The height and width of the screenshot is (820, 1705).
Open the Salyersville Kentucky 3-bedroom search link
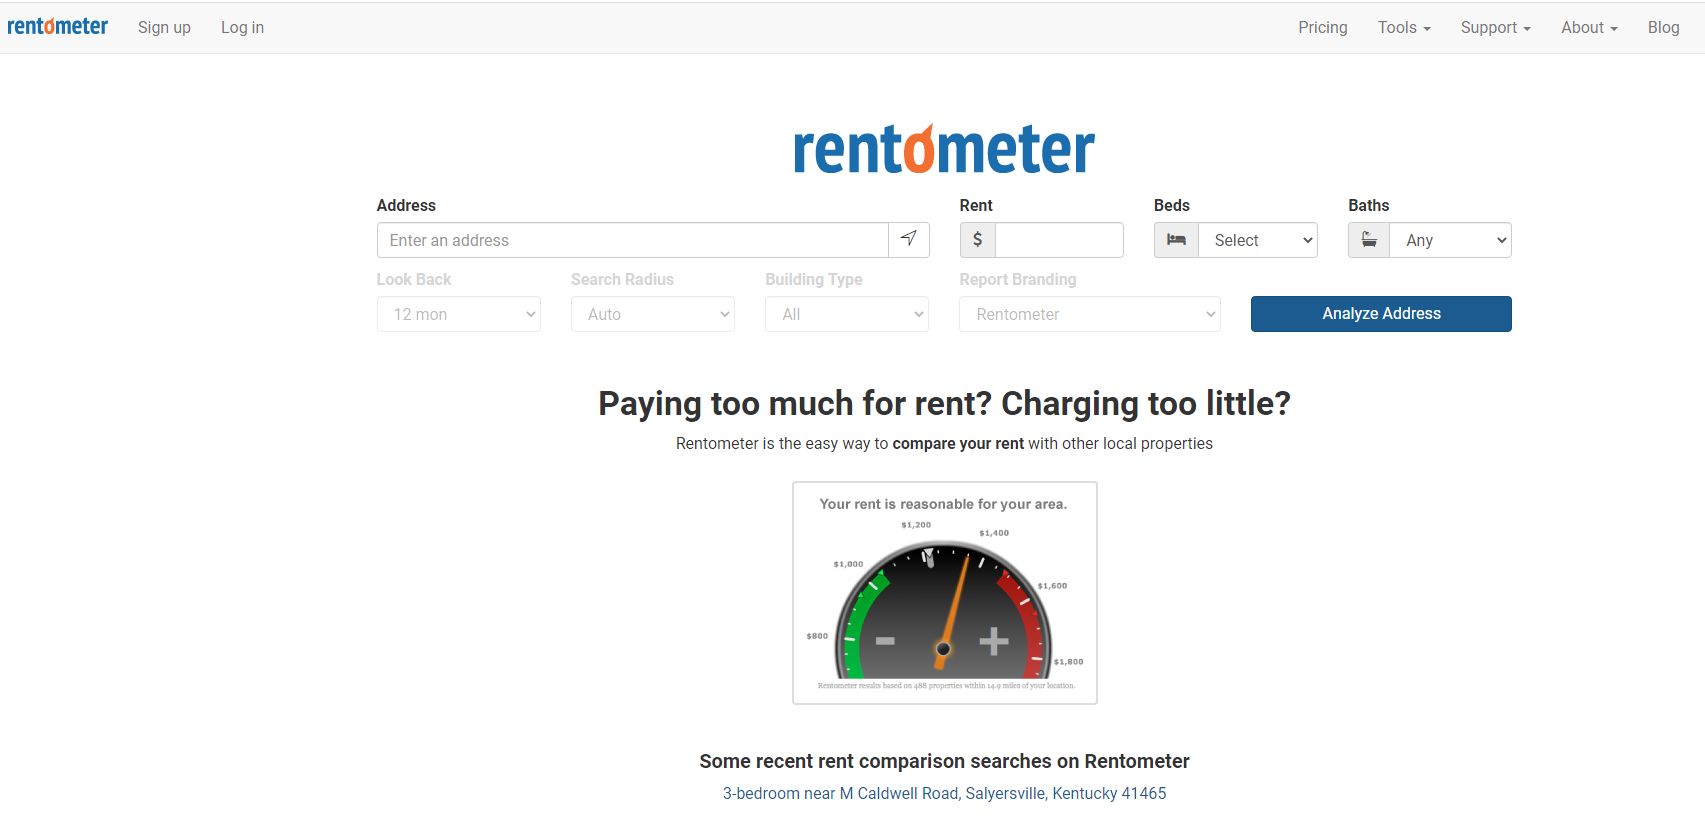(944, 793)
